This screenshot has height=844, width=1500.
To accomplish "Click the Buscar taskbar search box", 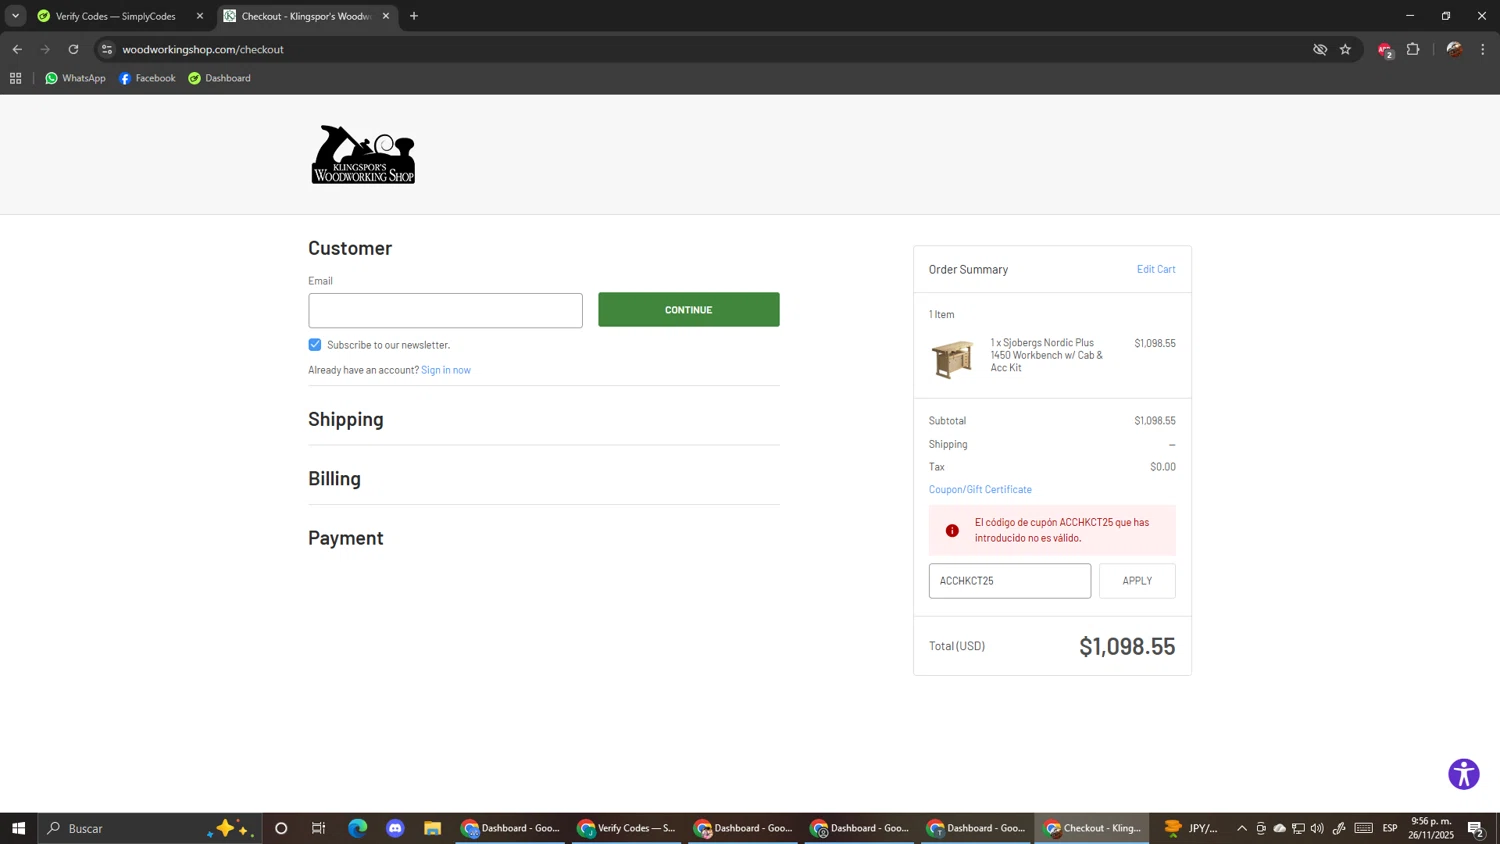I will click(150, 828).
